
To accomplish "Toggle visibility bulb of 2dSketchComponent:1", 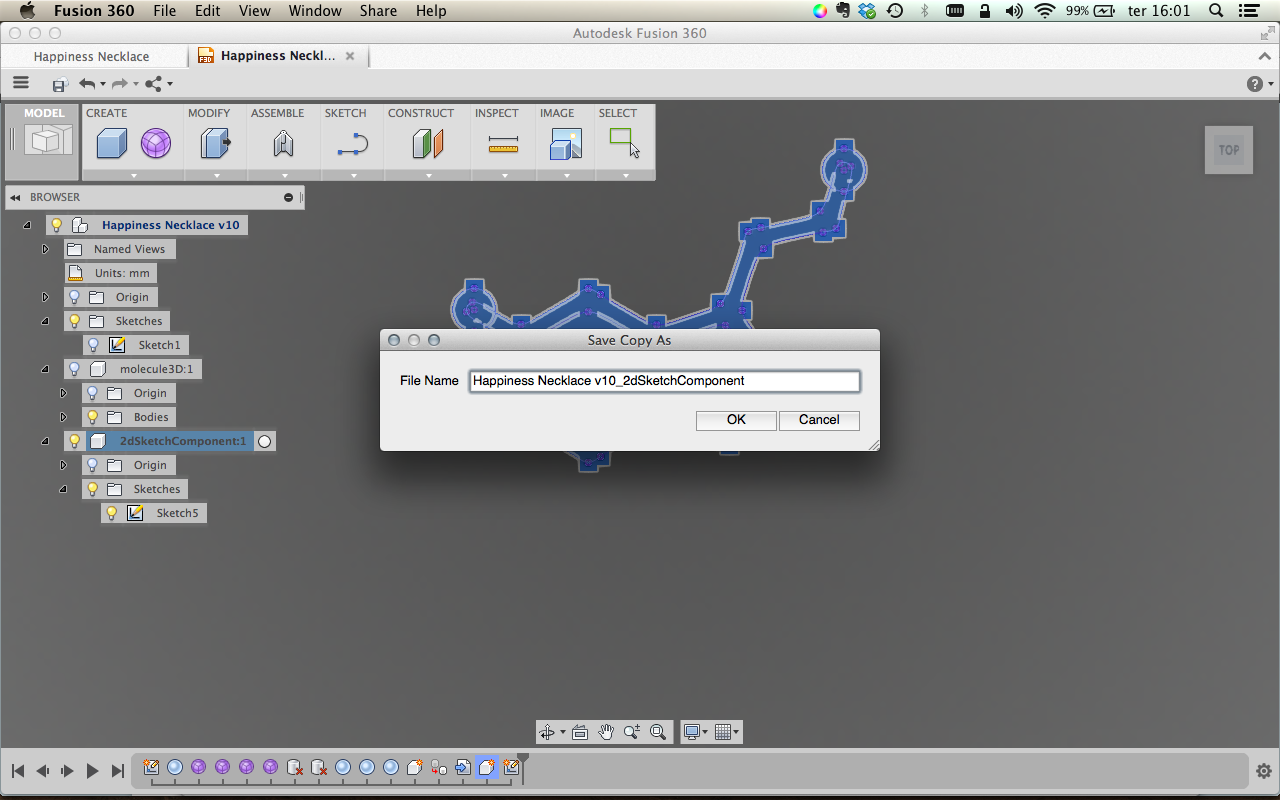I will [74, 441].
